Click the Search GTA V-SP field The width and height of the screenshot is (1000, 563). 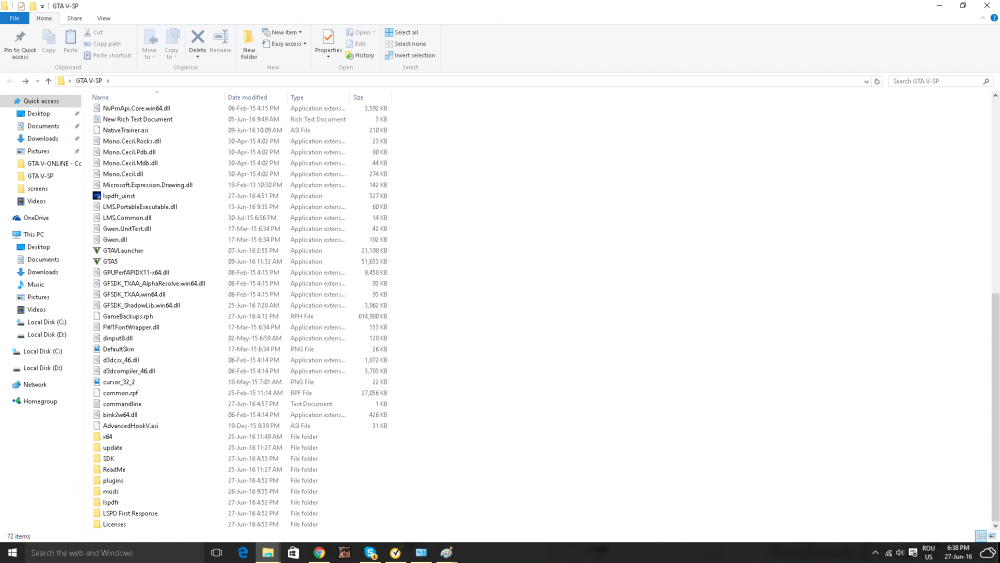click(939, 82)
